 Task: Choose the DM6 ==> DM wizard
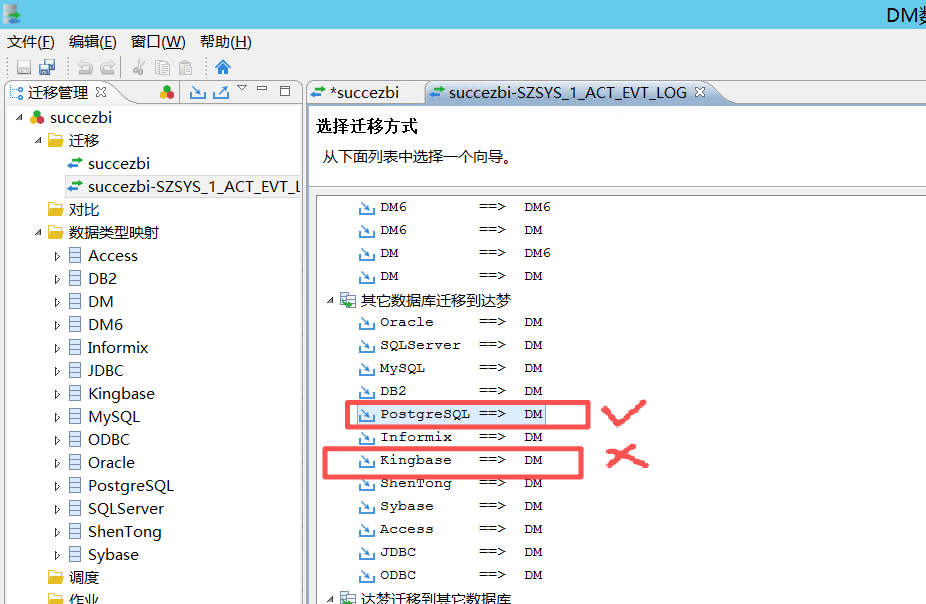pyautogui.click(x=451, y=230)
